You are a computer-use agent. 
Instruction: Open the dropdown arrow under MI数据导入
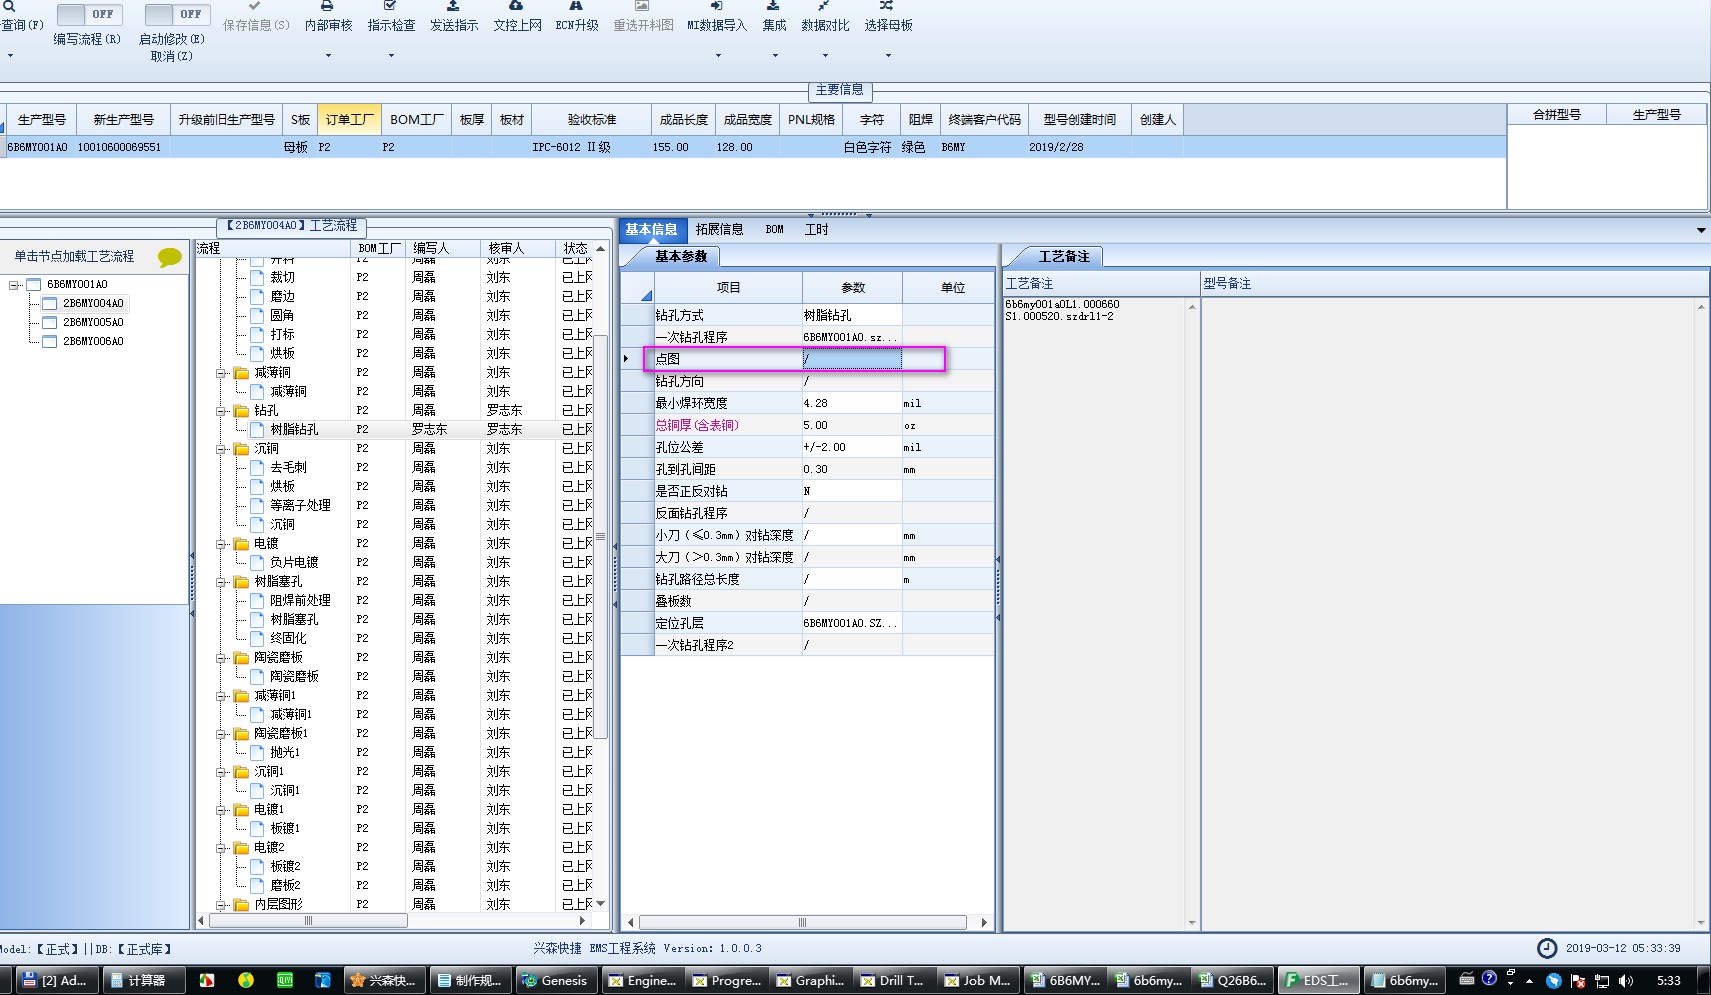pos(718,55)
